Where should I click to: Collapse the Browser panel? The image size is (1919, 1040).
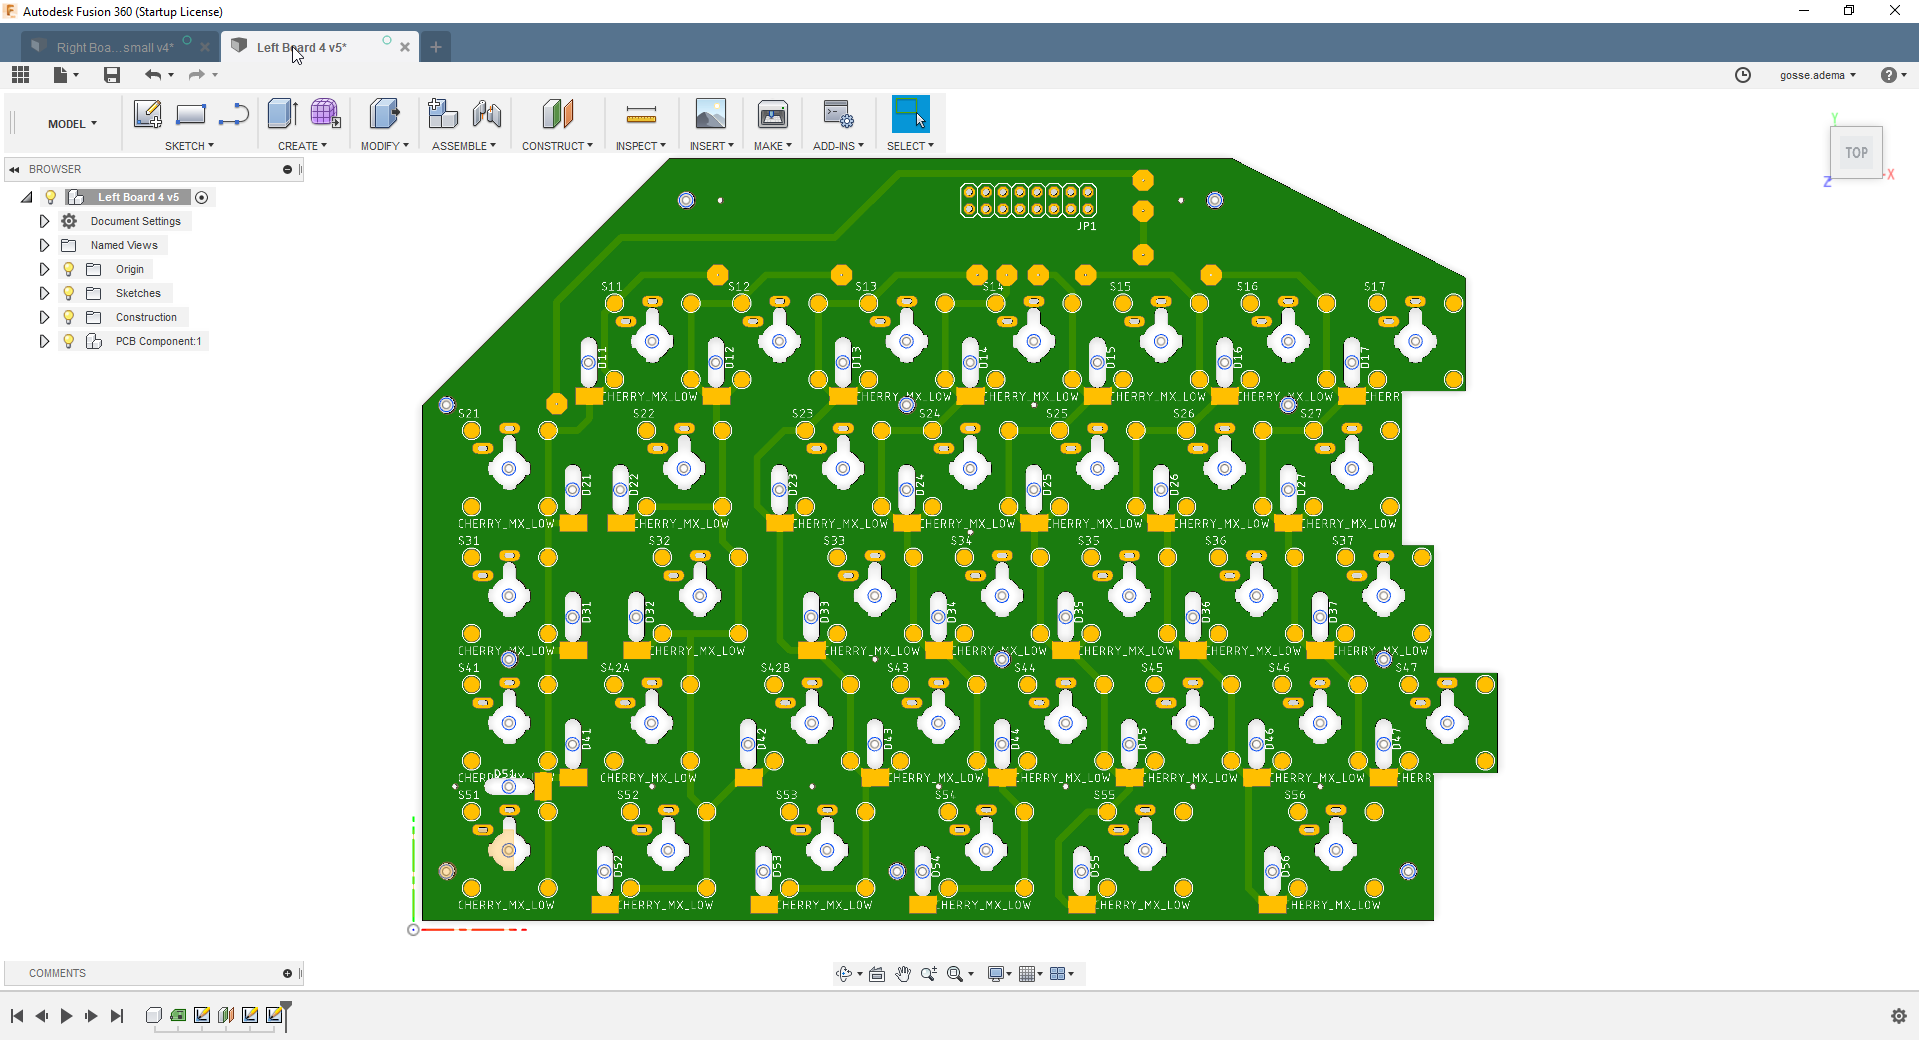14,168
